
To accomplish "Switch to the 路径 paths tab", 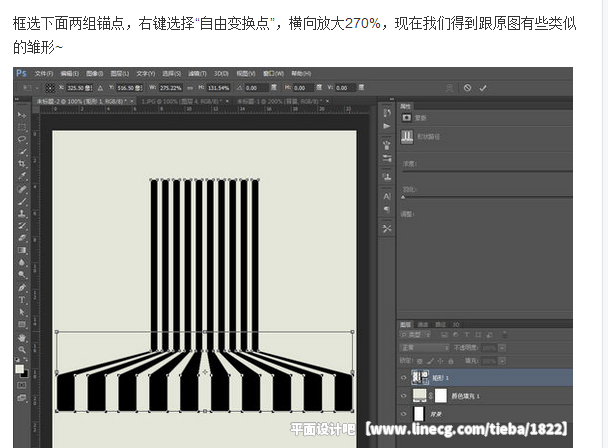I will 440,324.
